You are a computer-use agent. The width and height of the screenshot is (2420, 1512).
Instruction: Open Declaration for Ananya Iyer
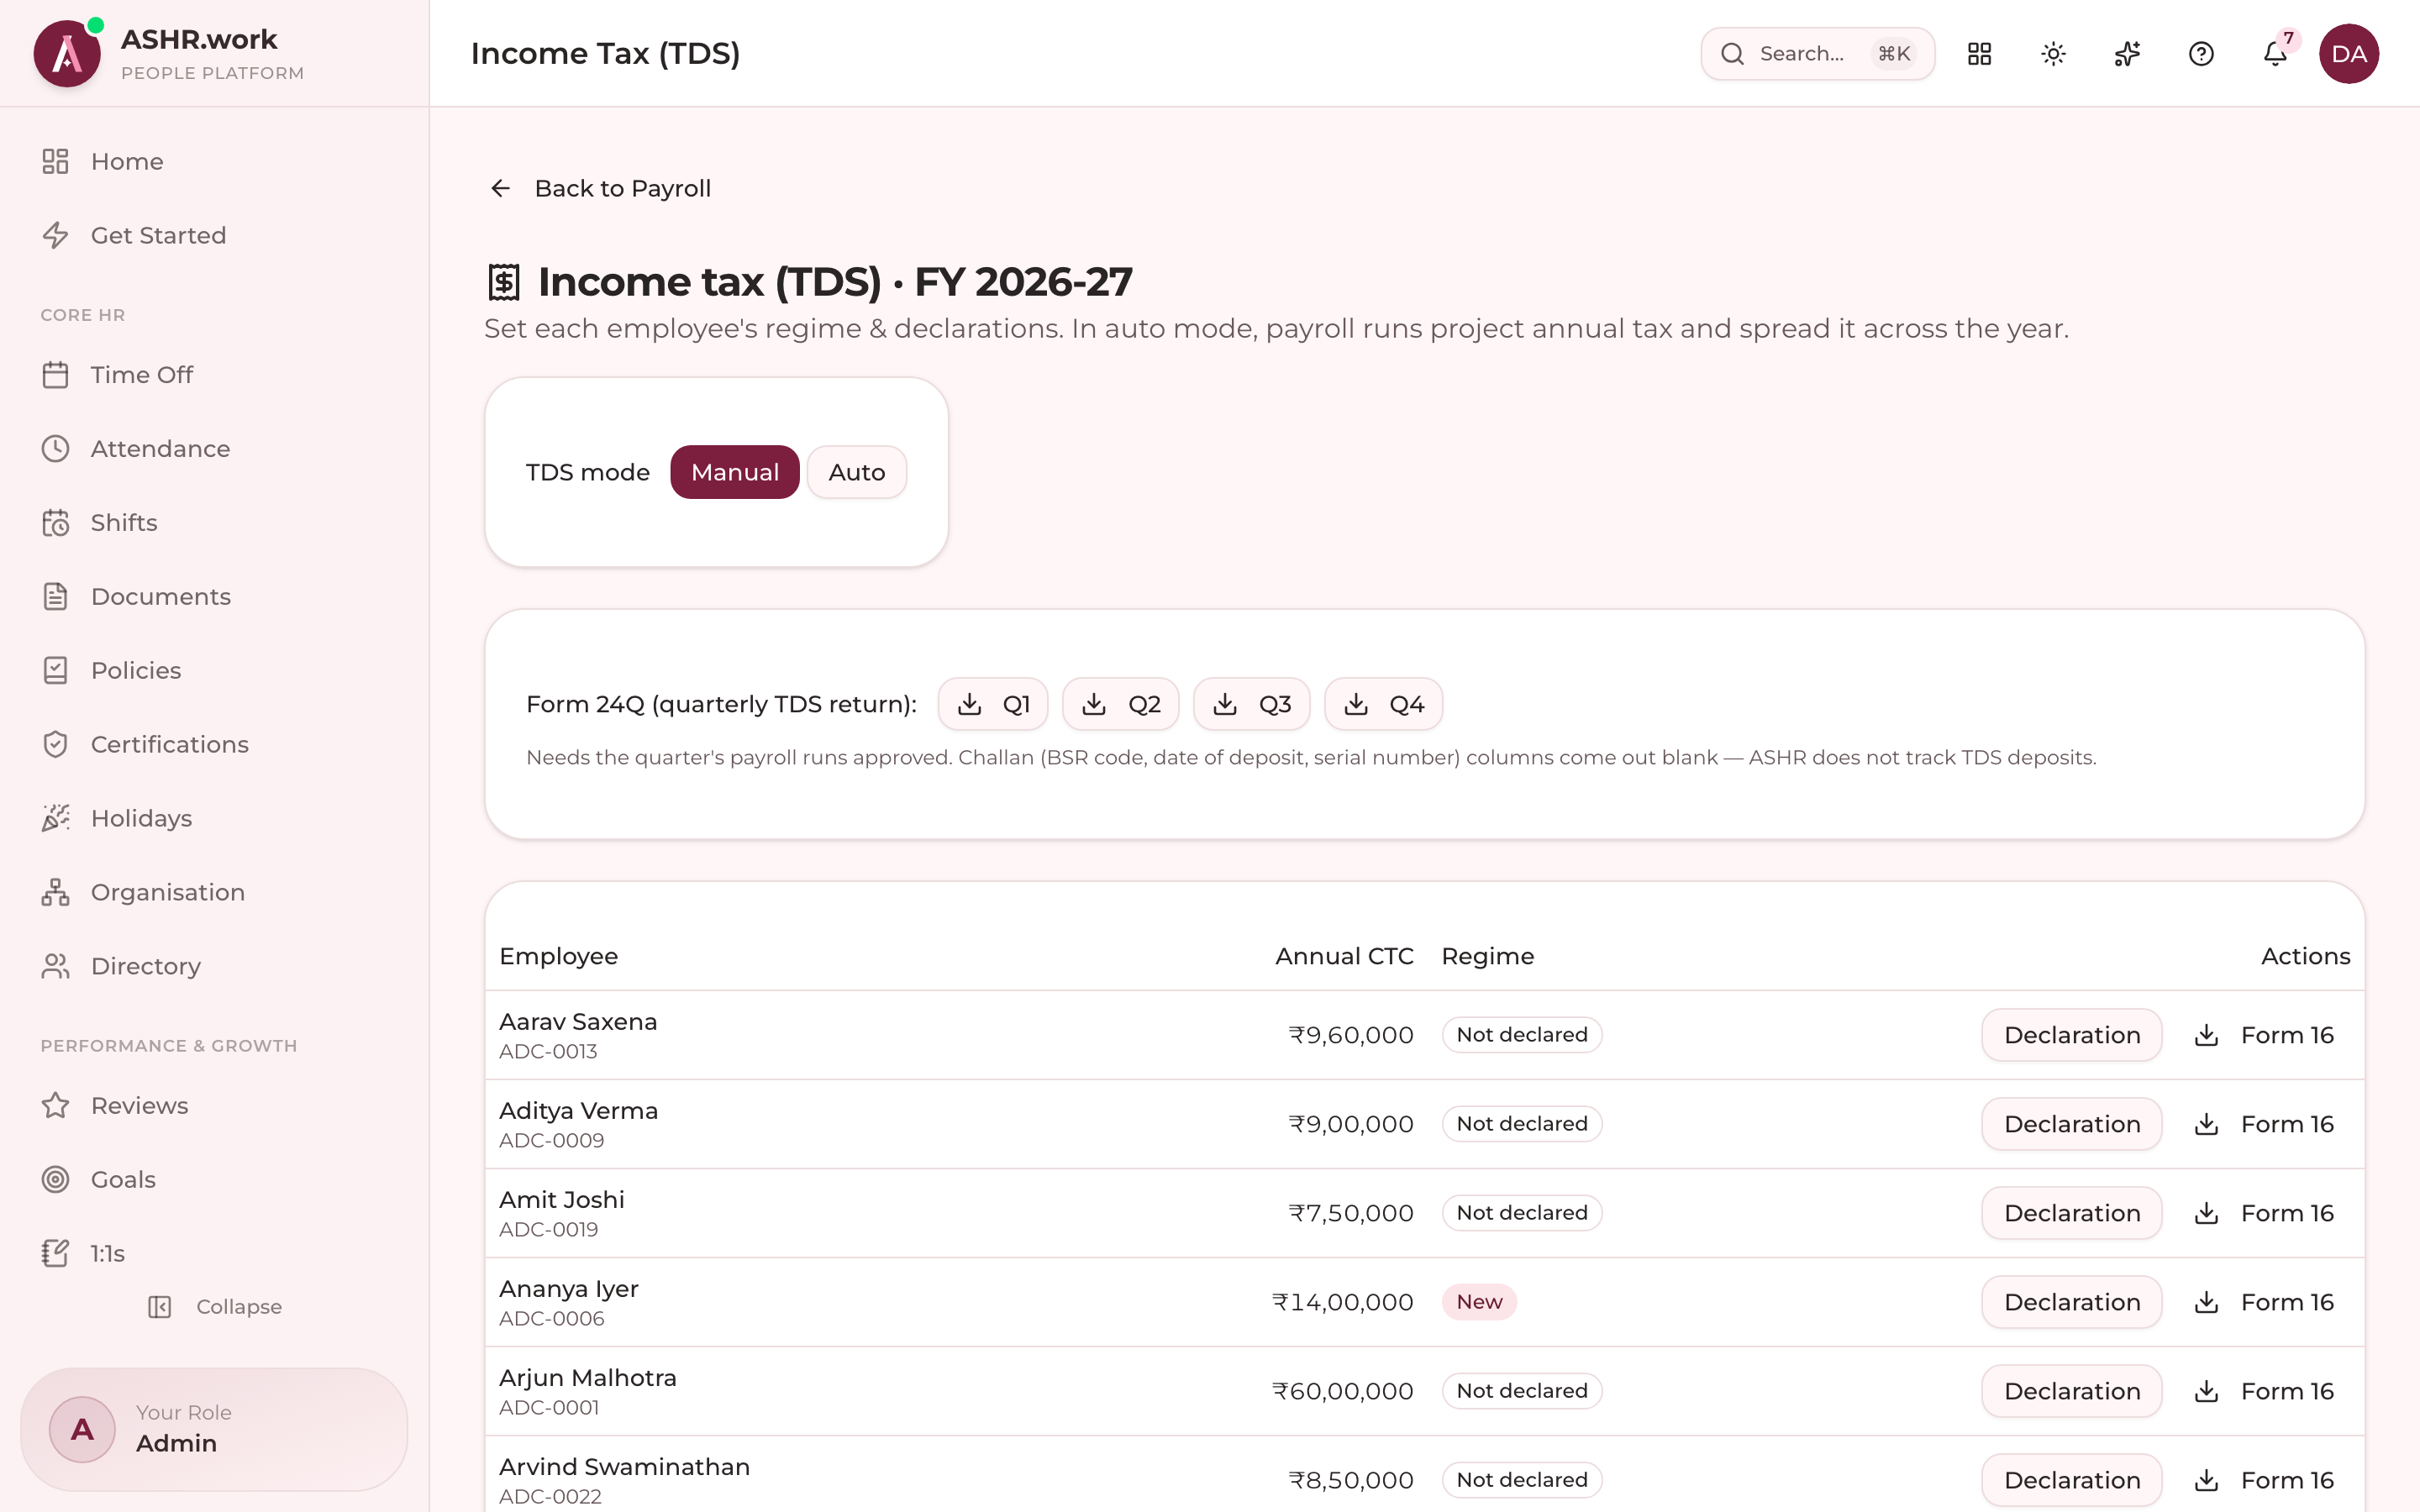(x=2072, y=1302)
